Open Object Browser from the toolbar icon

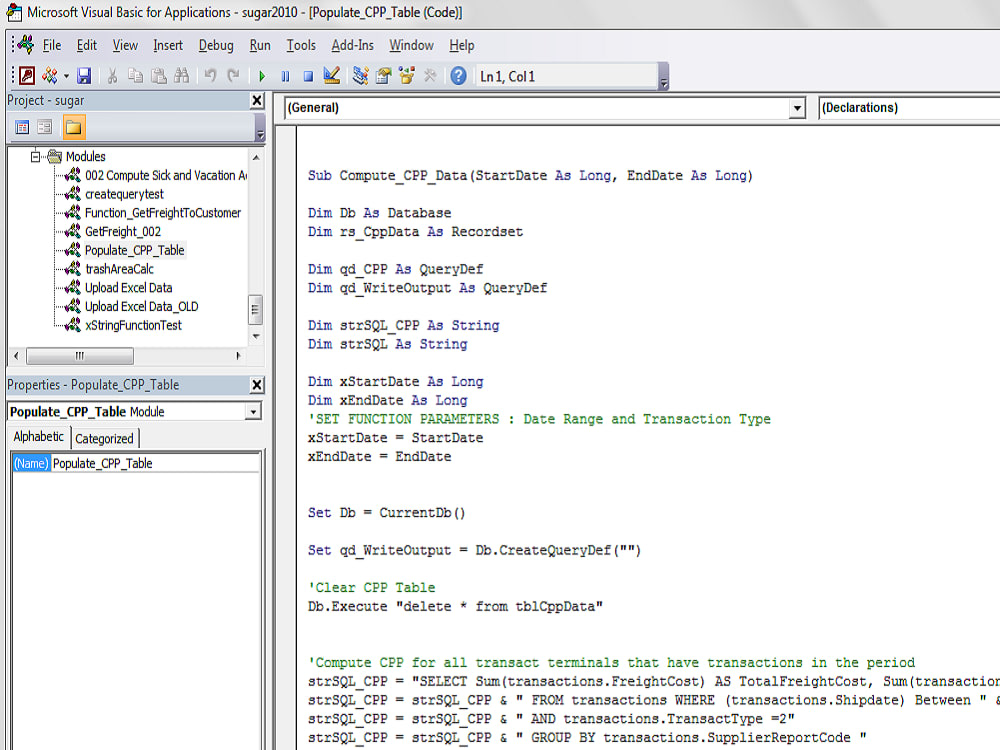click(x=406, y=76)
